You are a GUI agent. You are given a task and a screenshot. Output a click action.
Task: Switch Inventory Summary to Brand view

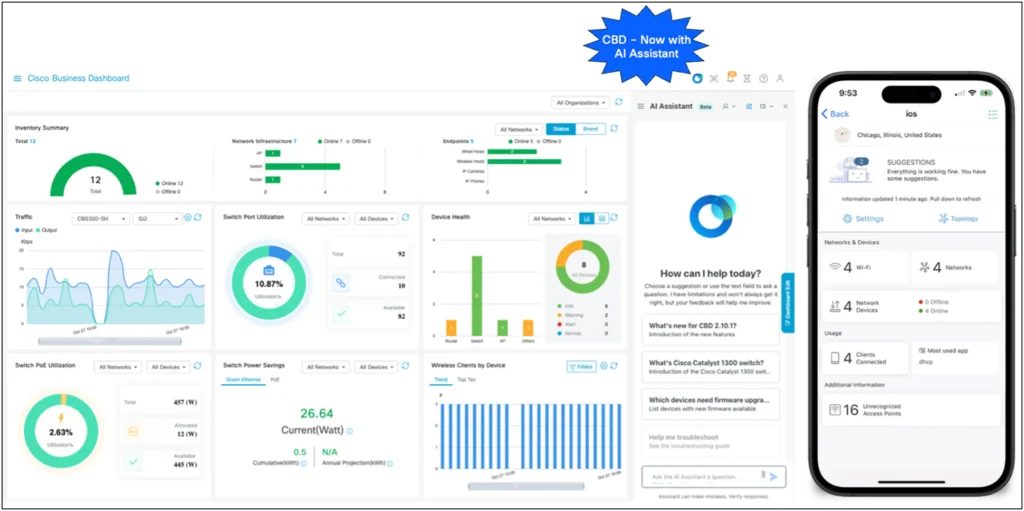tap(590, 129)
